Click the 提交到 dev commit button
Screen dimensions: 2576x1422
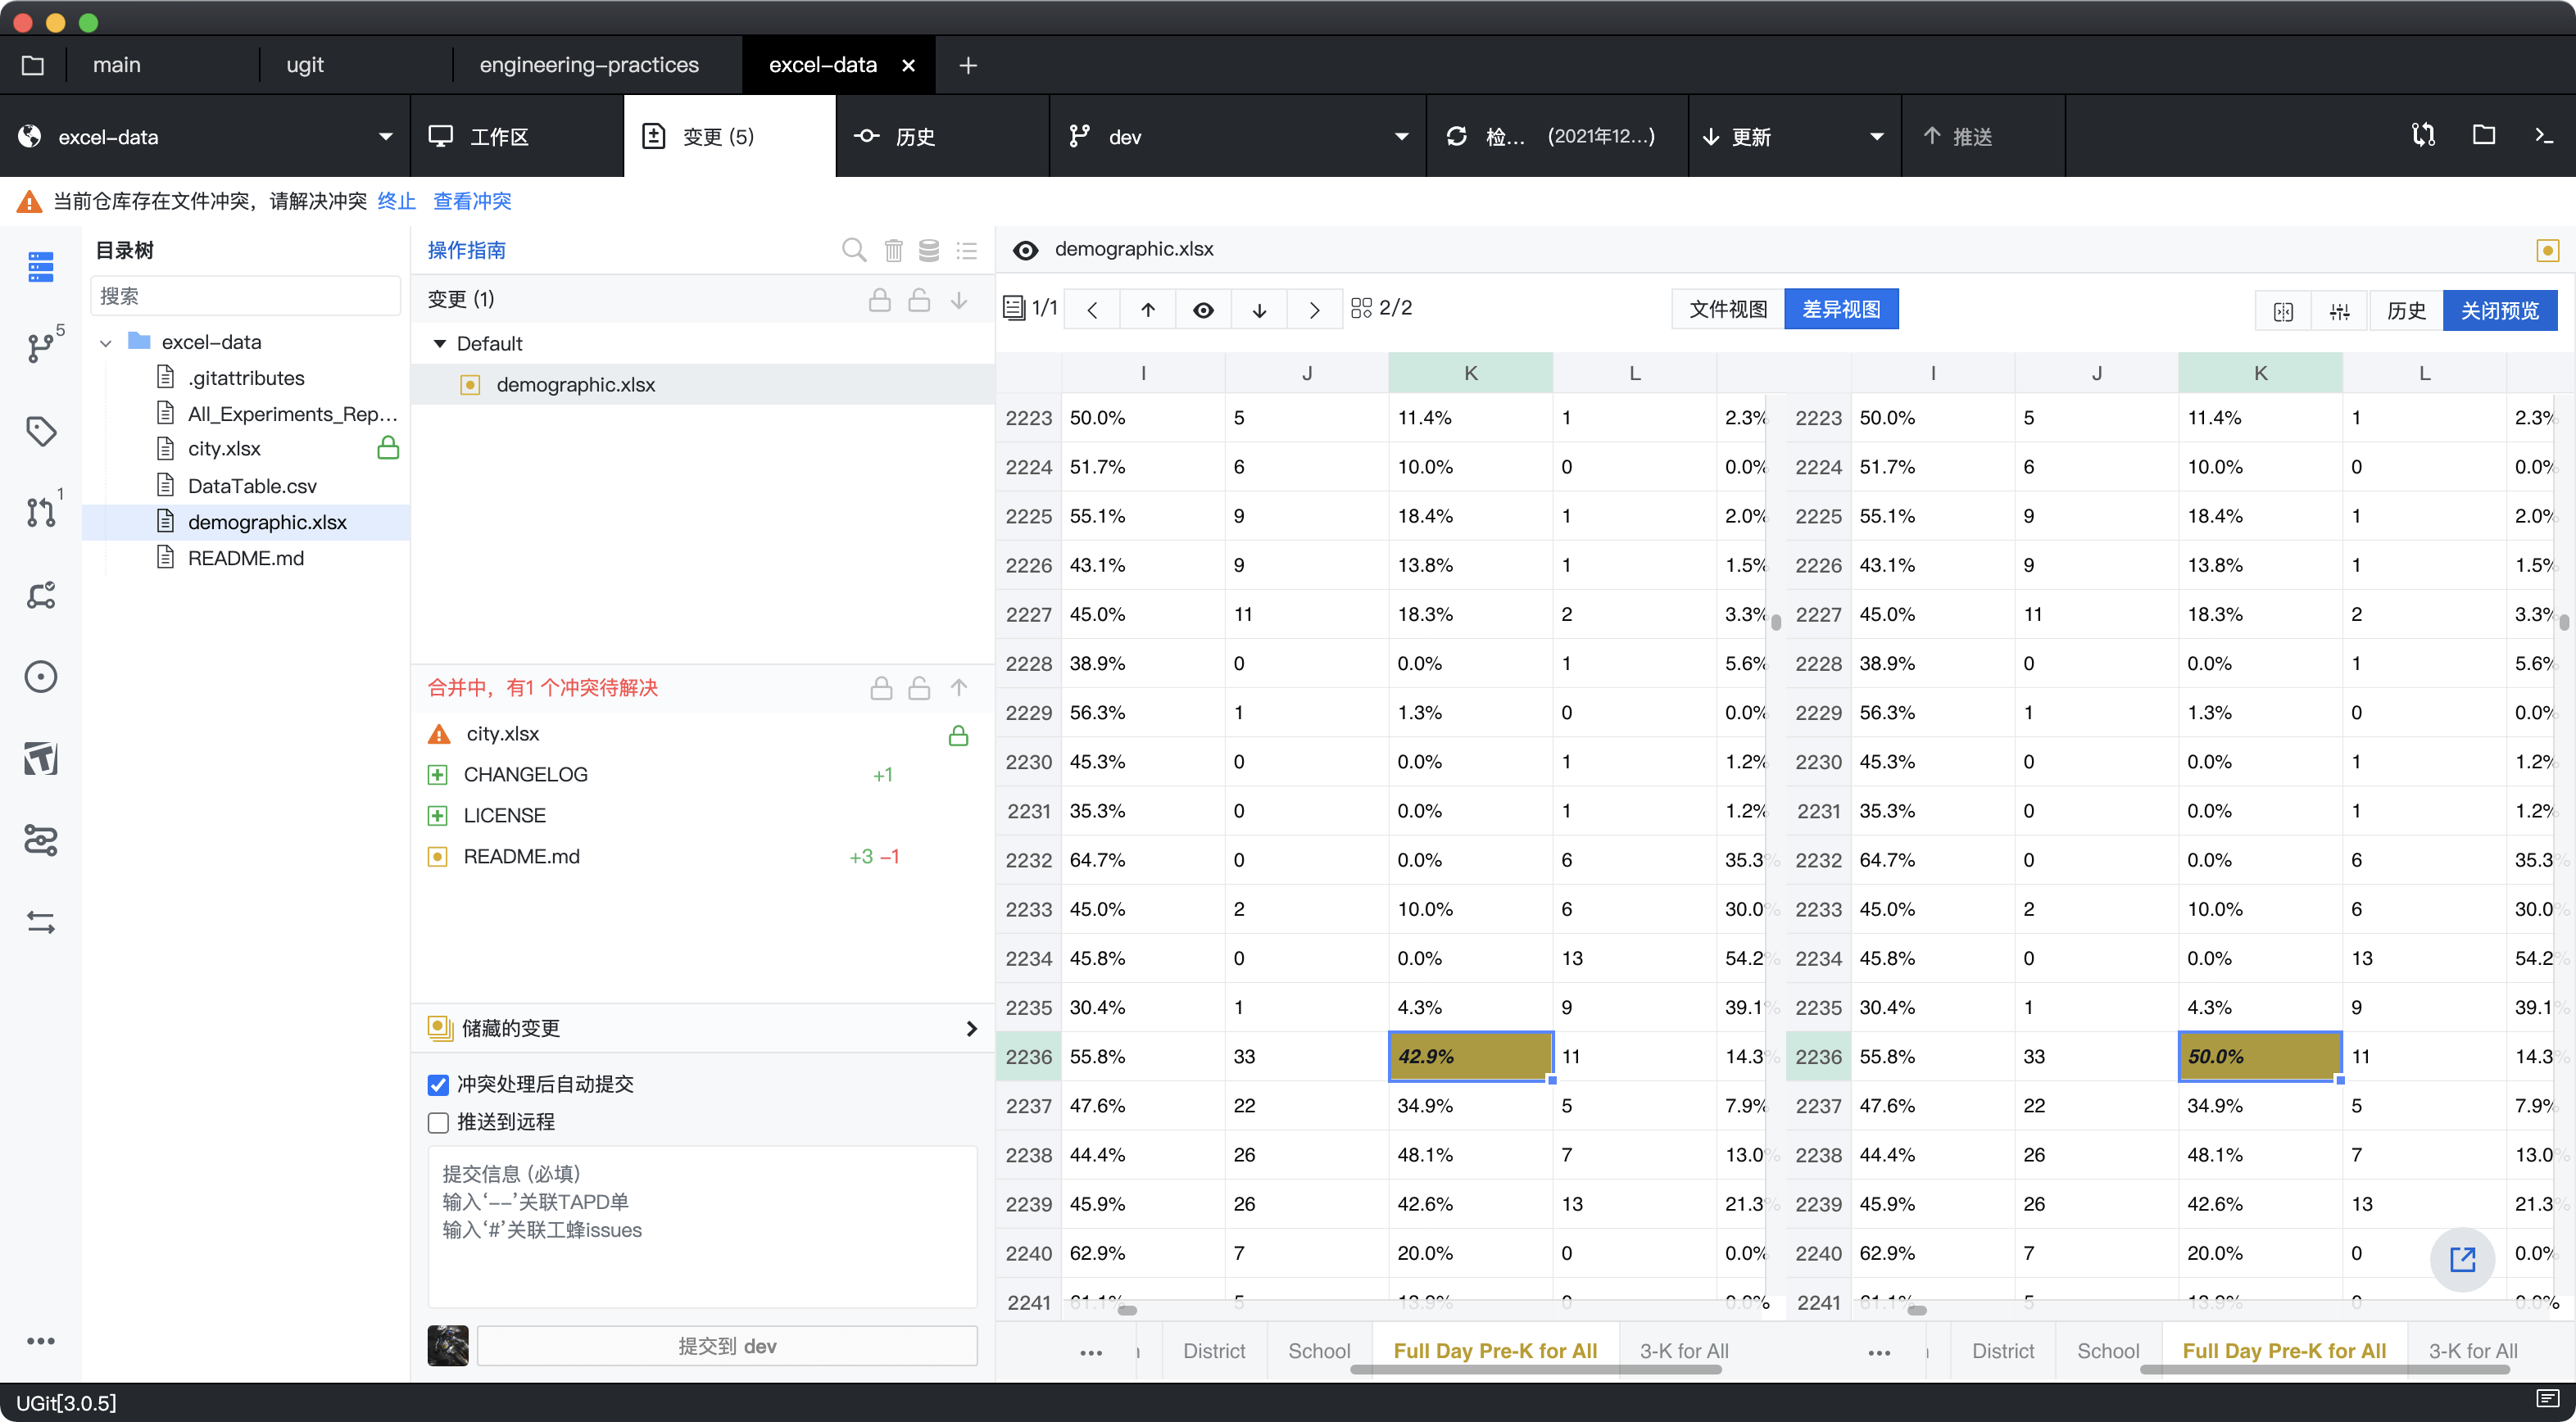coord(727,1346)
